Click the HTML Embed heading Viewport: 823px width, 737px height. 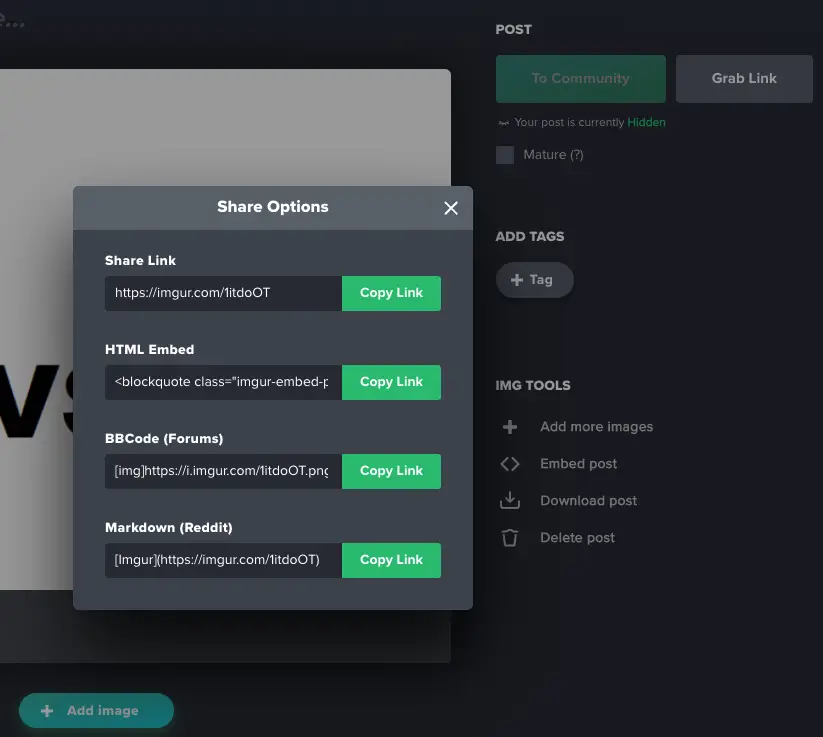pyautogui.click(x=150, y=350)
